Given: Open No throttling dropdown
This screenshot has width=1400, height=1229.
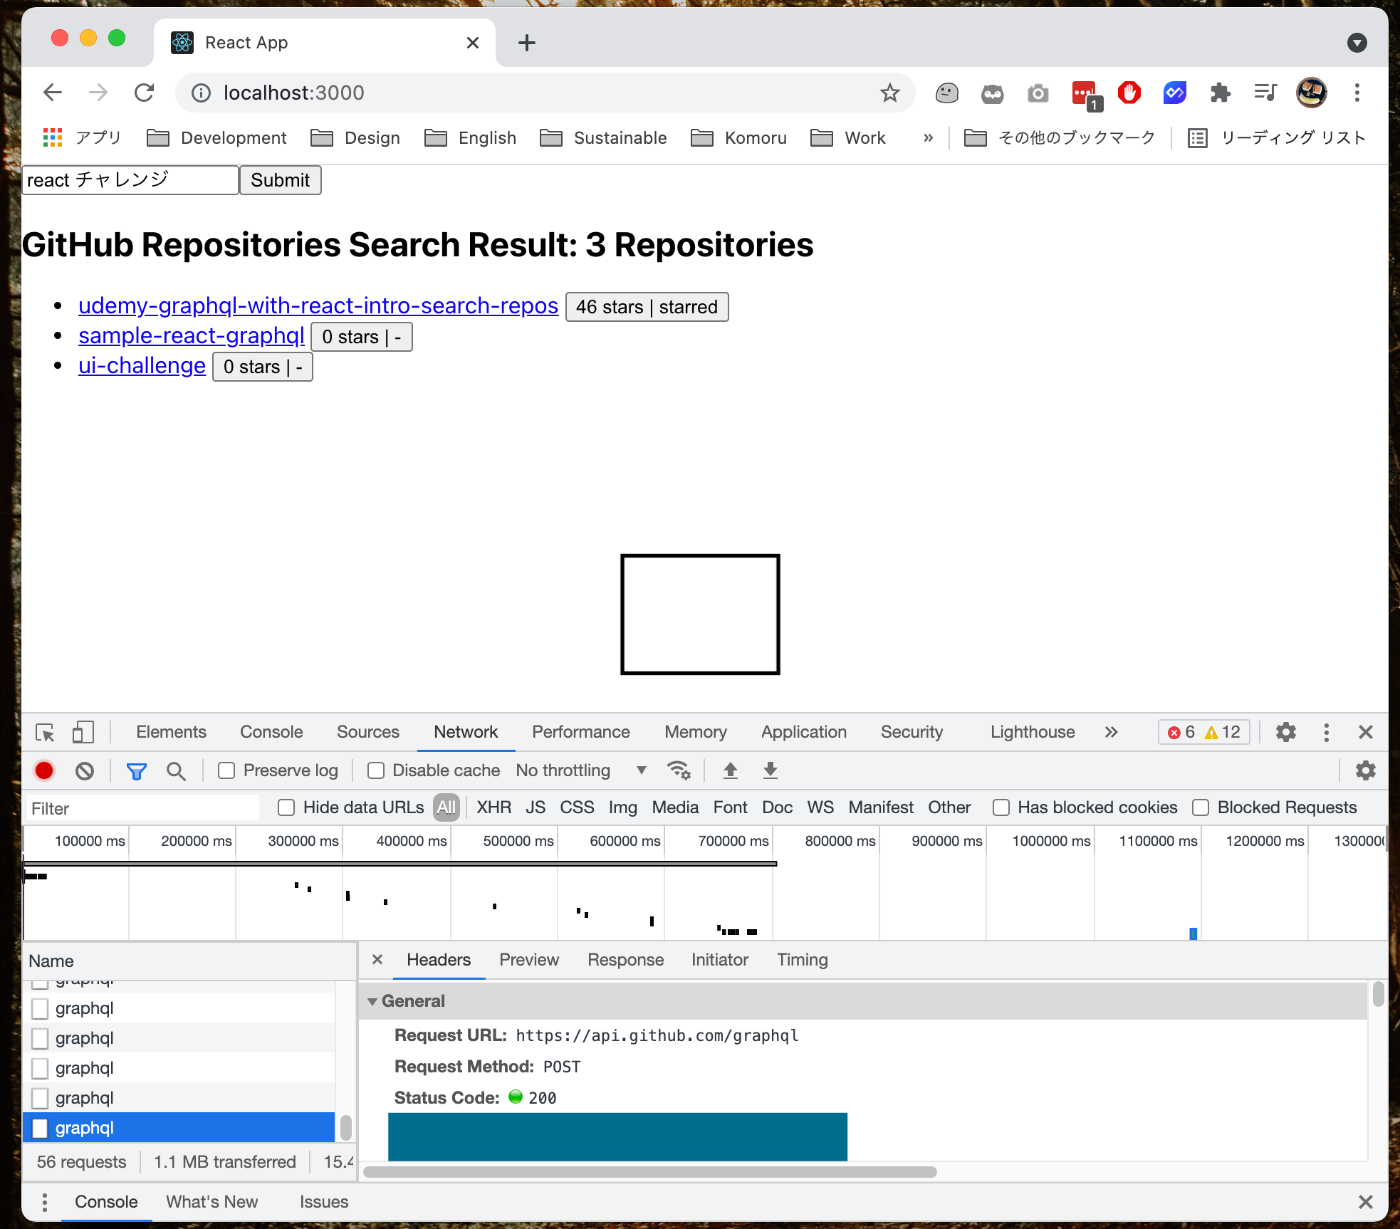Looking at the screenshot, I should pyautogui.click(x=581, y=770).
